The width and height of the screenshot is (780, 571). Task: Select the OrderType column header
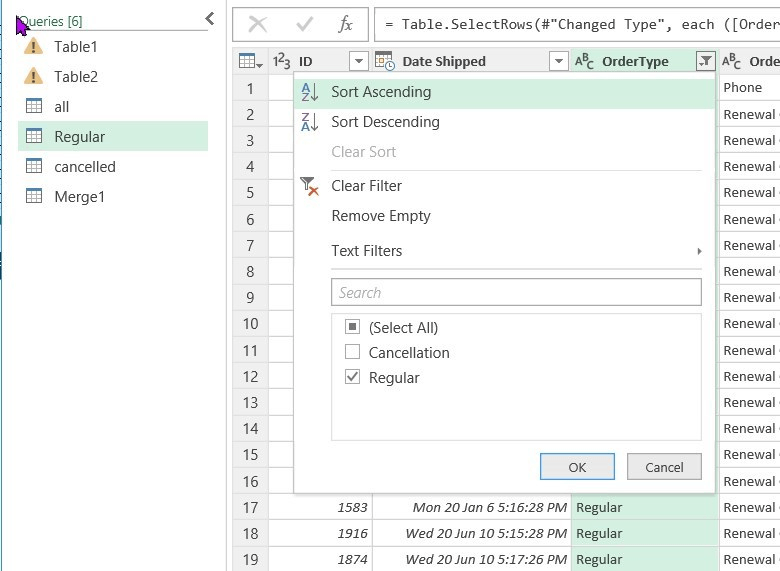[635, 61]
